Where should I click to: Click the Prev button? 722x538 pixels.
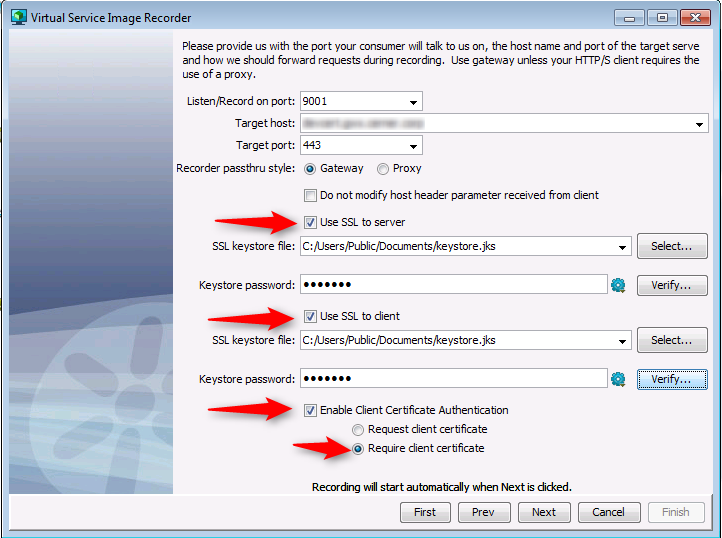point(483,512)
